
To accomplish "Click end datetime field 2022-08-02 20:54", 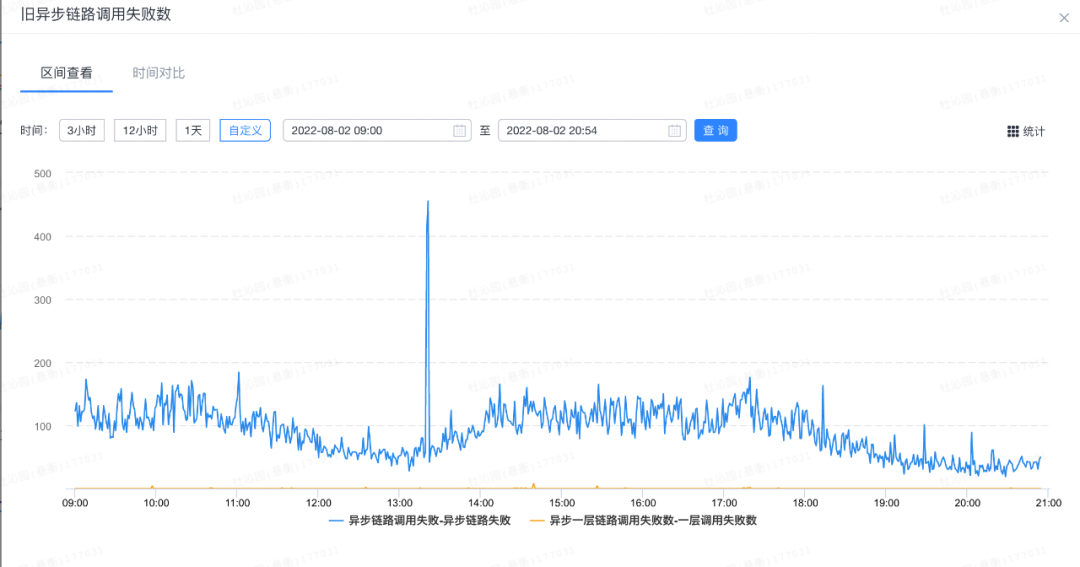I will (580, 131).
